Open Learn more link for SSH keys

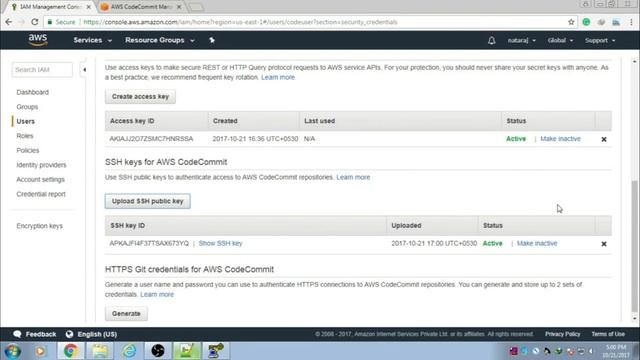(353, 177)
